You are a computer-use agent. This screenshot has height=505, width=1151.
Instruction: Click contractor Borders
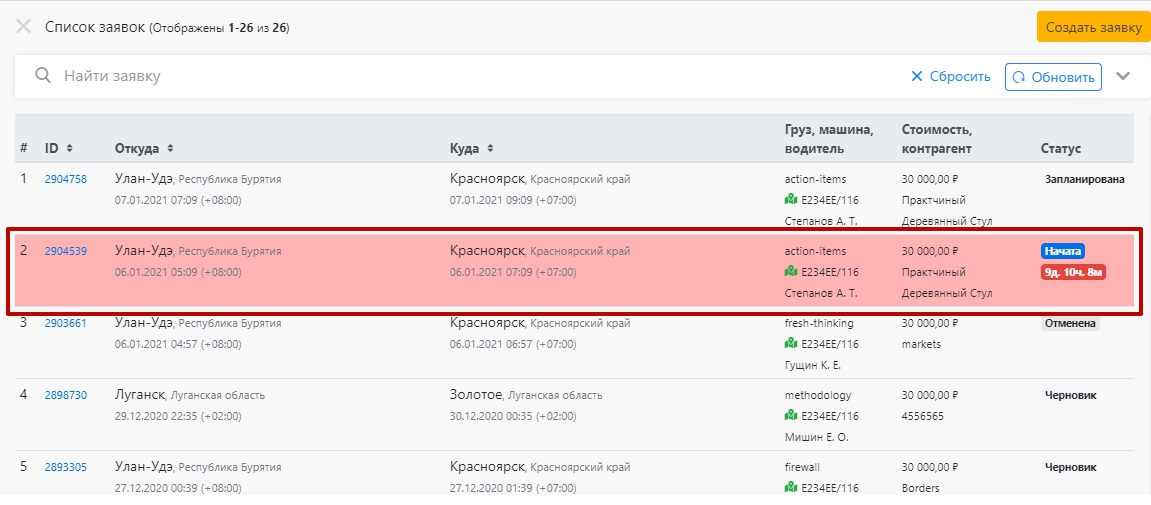(x=920, y=487)
